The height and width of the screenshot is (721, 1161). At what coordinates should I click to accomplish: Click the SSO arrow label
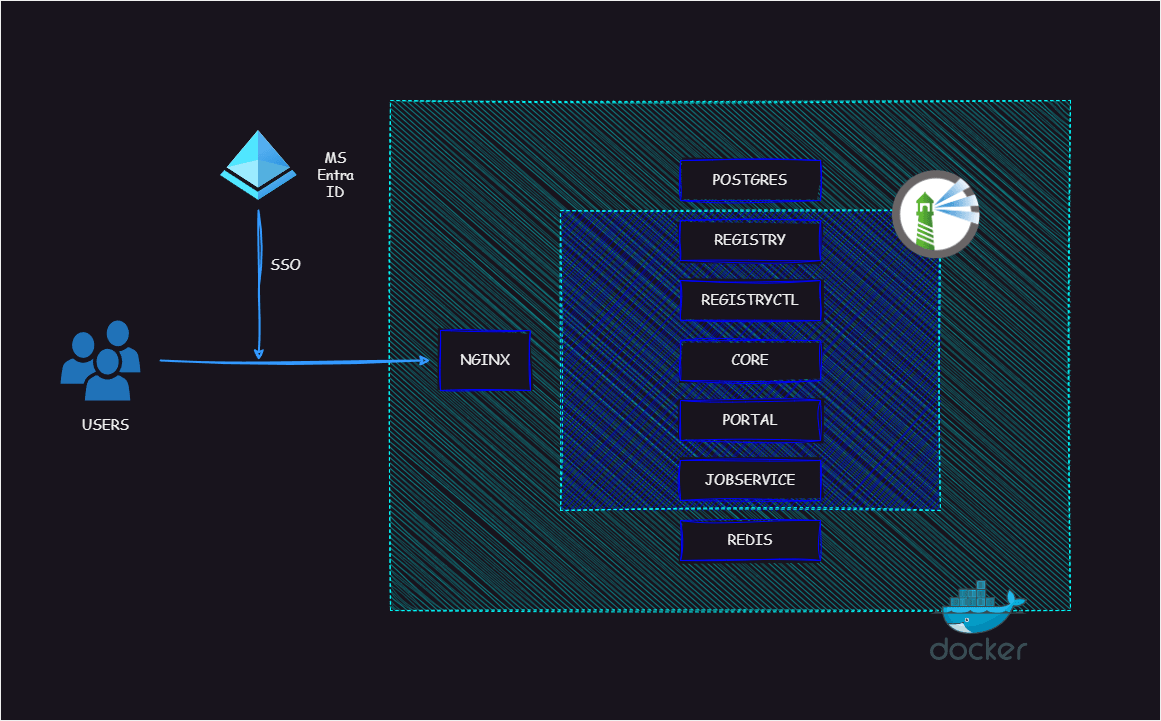(x=285, y=264)
